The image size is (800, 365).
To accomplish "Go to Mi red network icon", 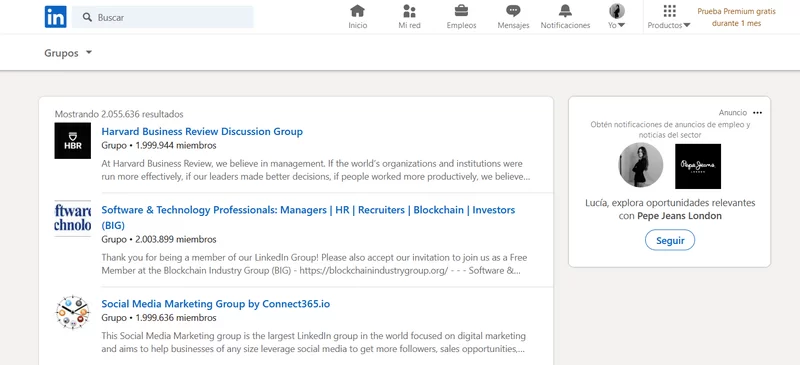I will point(409,11).
